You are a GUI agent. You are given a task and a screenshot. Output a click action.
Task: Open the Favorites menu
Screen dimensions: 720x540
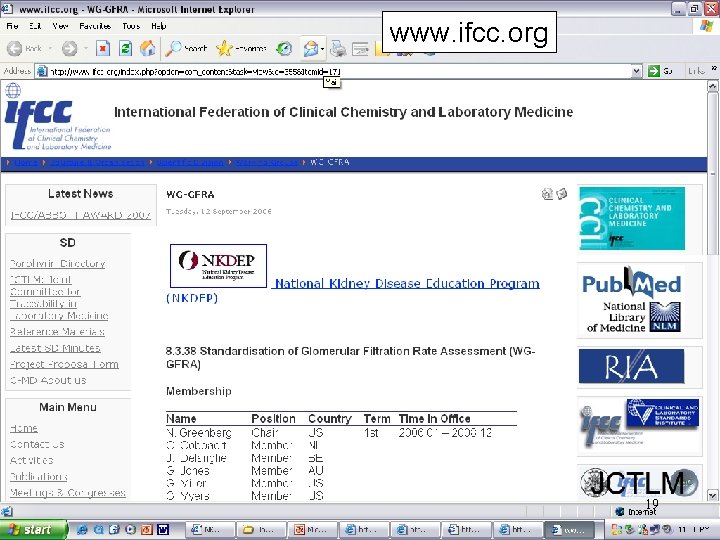point(95,26)
